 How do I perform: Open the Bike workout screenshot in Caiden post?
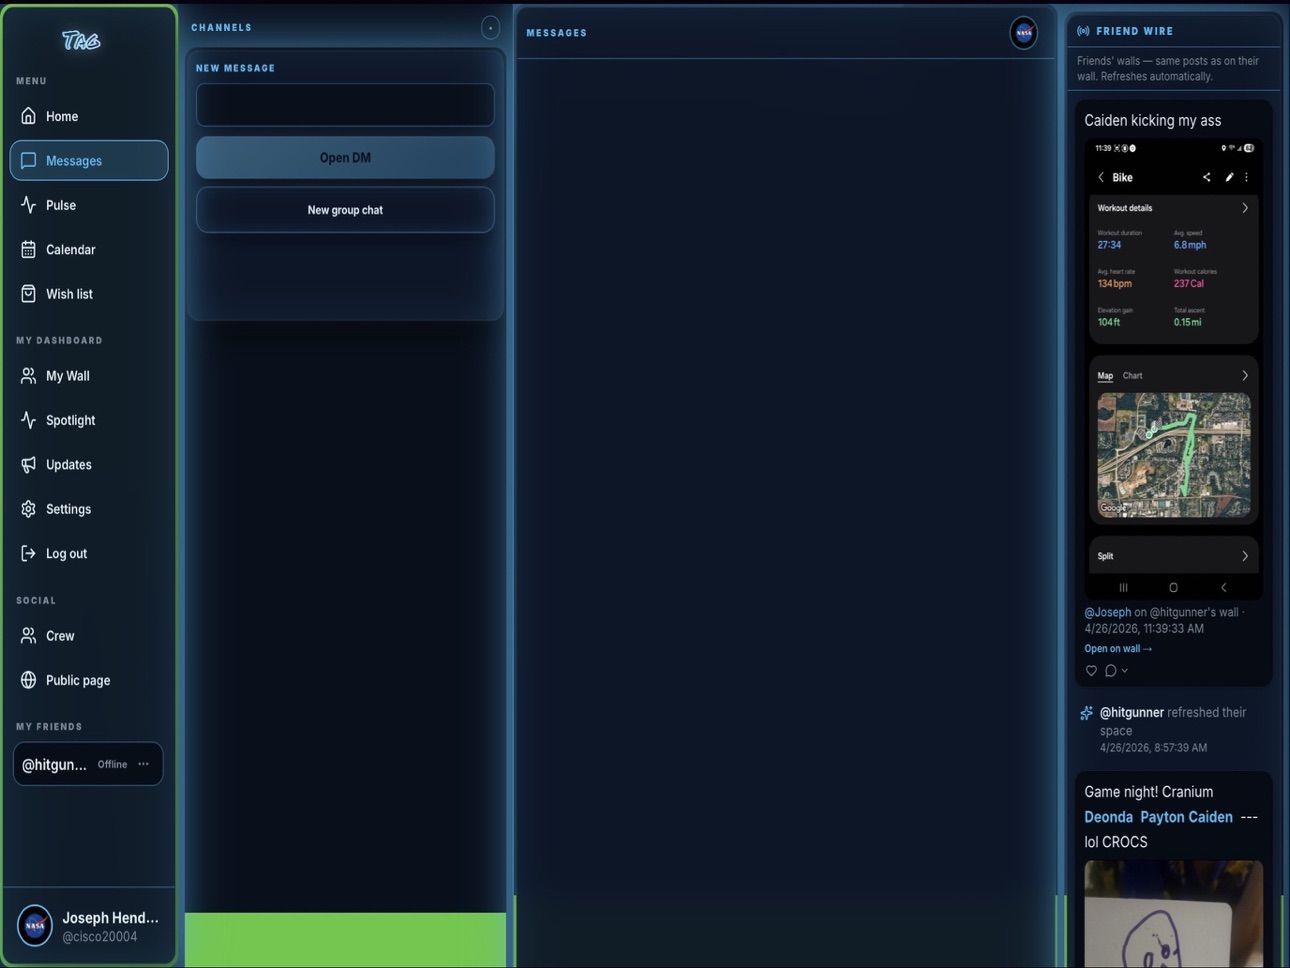click(x=1174, y=369)
